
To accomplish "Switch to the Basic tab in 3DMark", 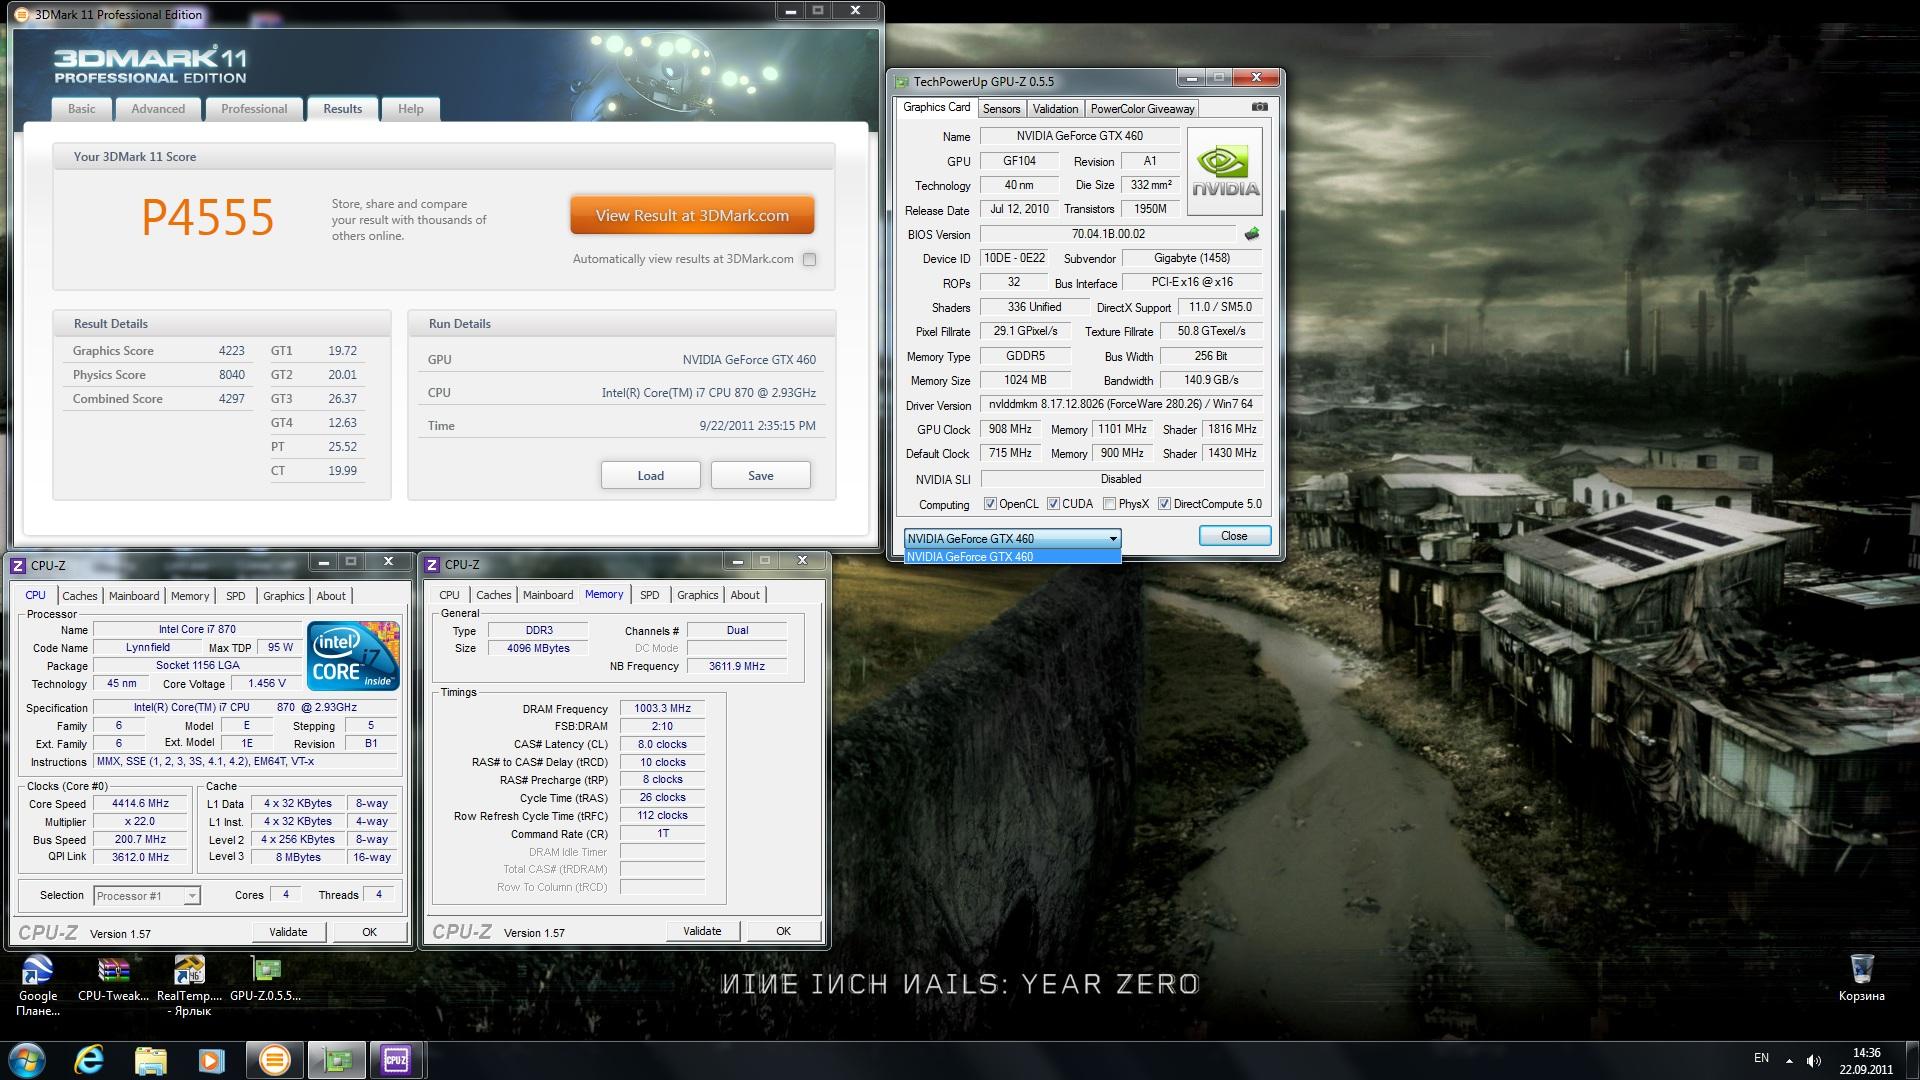I will click(x=82, y=109).
